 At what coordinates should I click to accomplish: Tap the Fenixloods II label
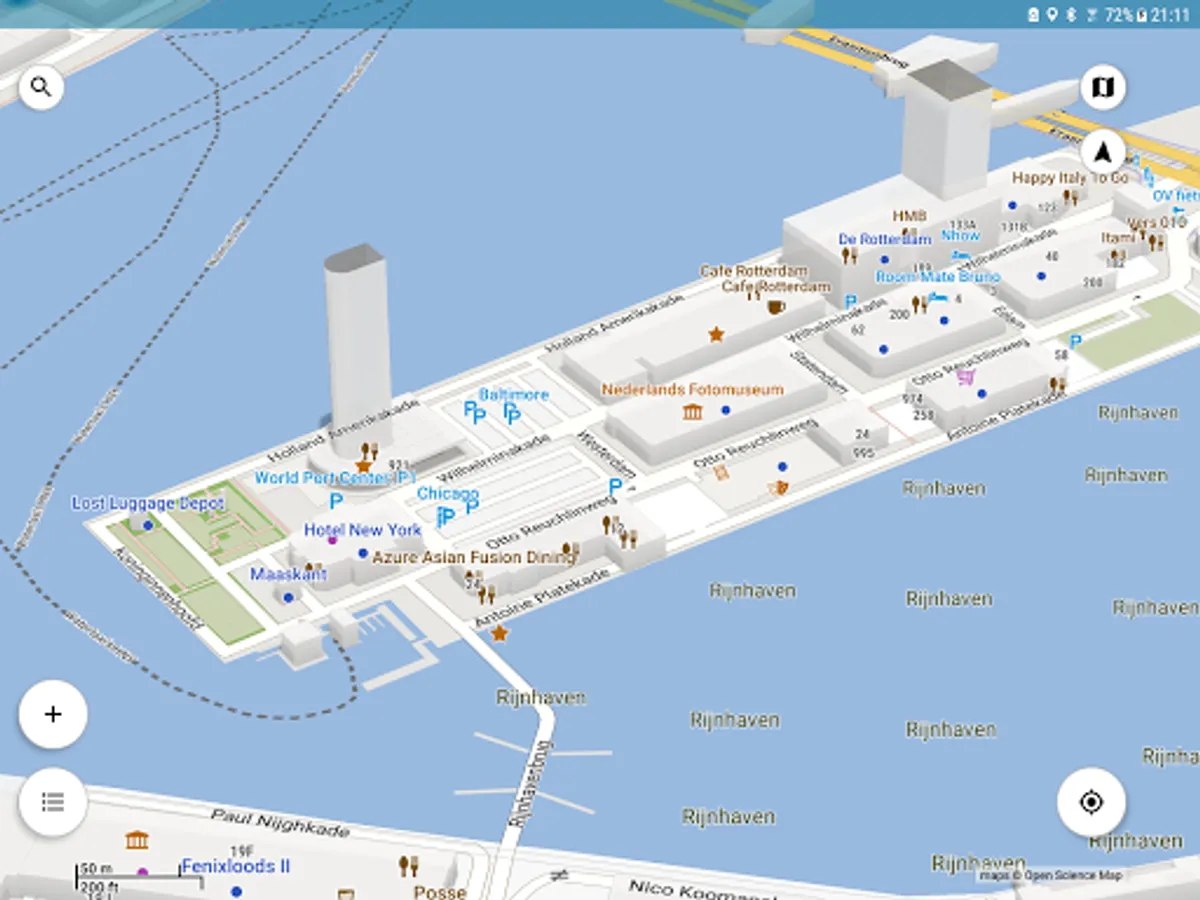pos(236,866)
